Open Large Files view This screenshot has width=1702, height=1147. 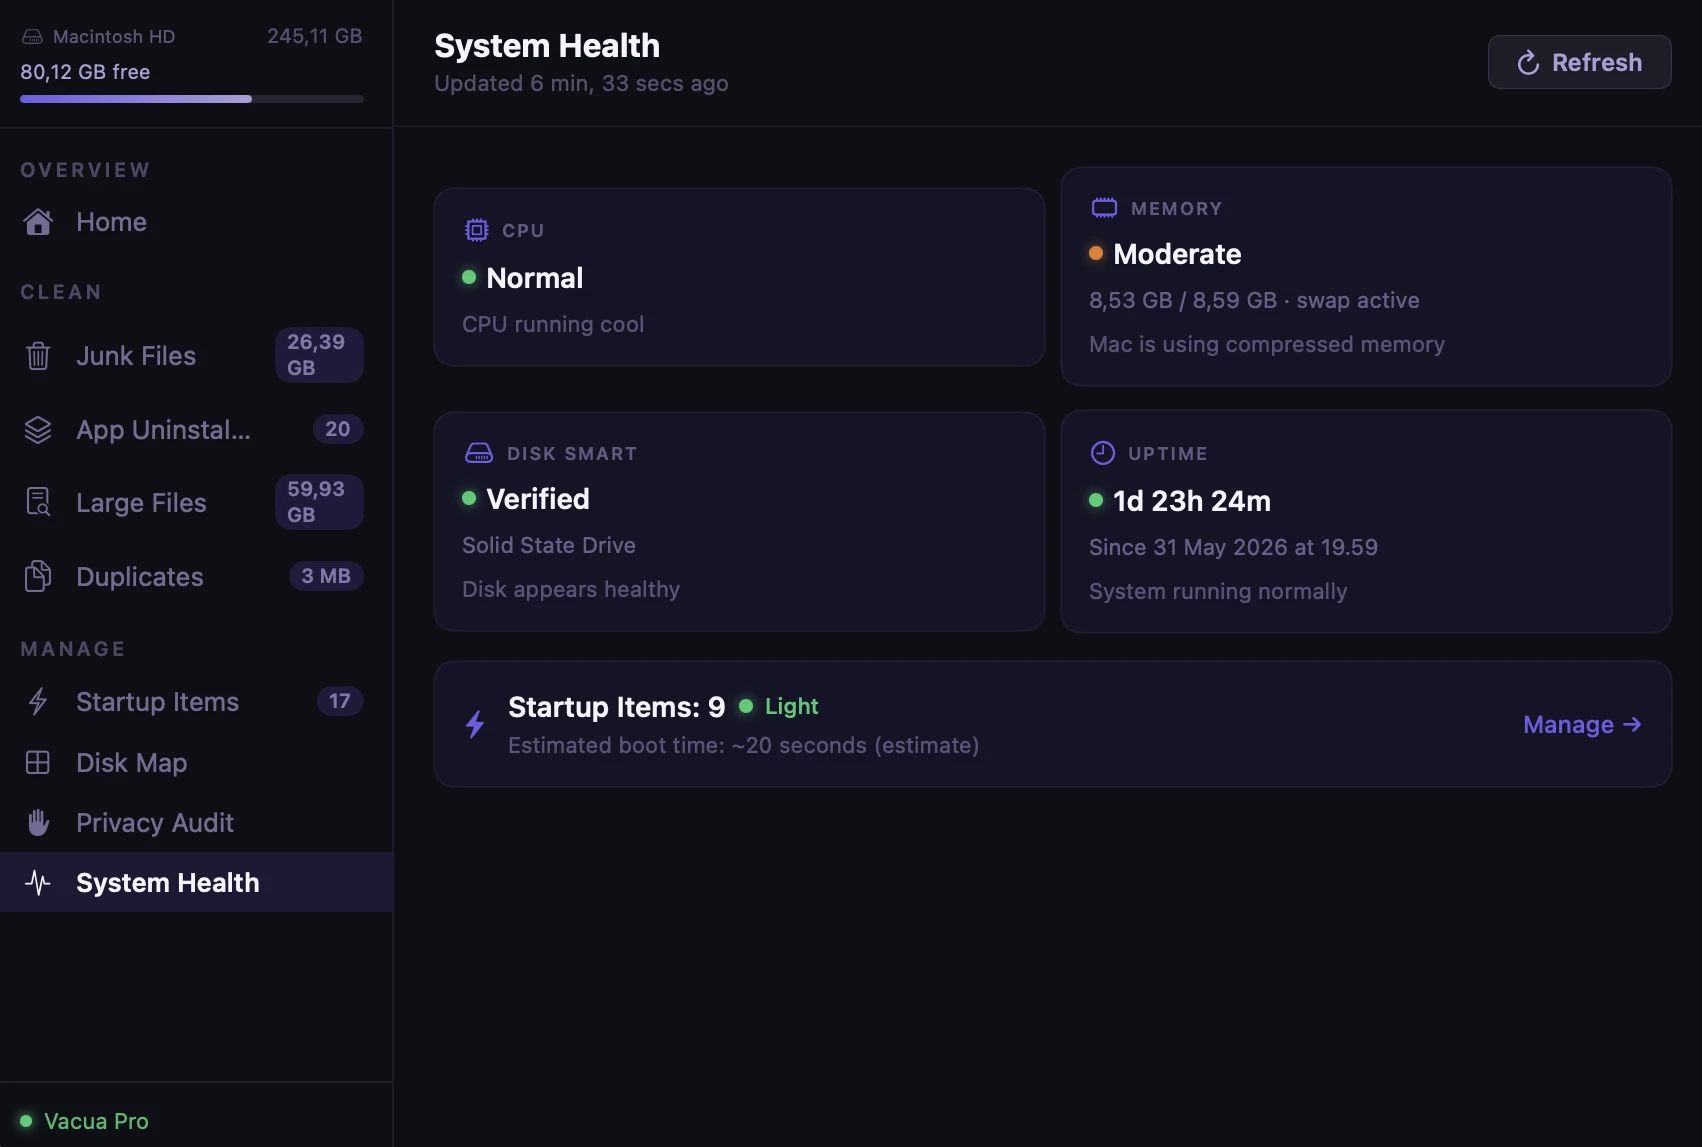[196, 502]
